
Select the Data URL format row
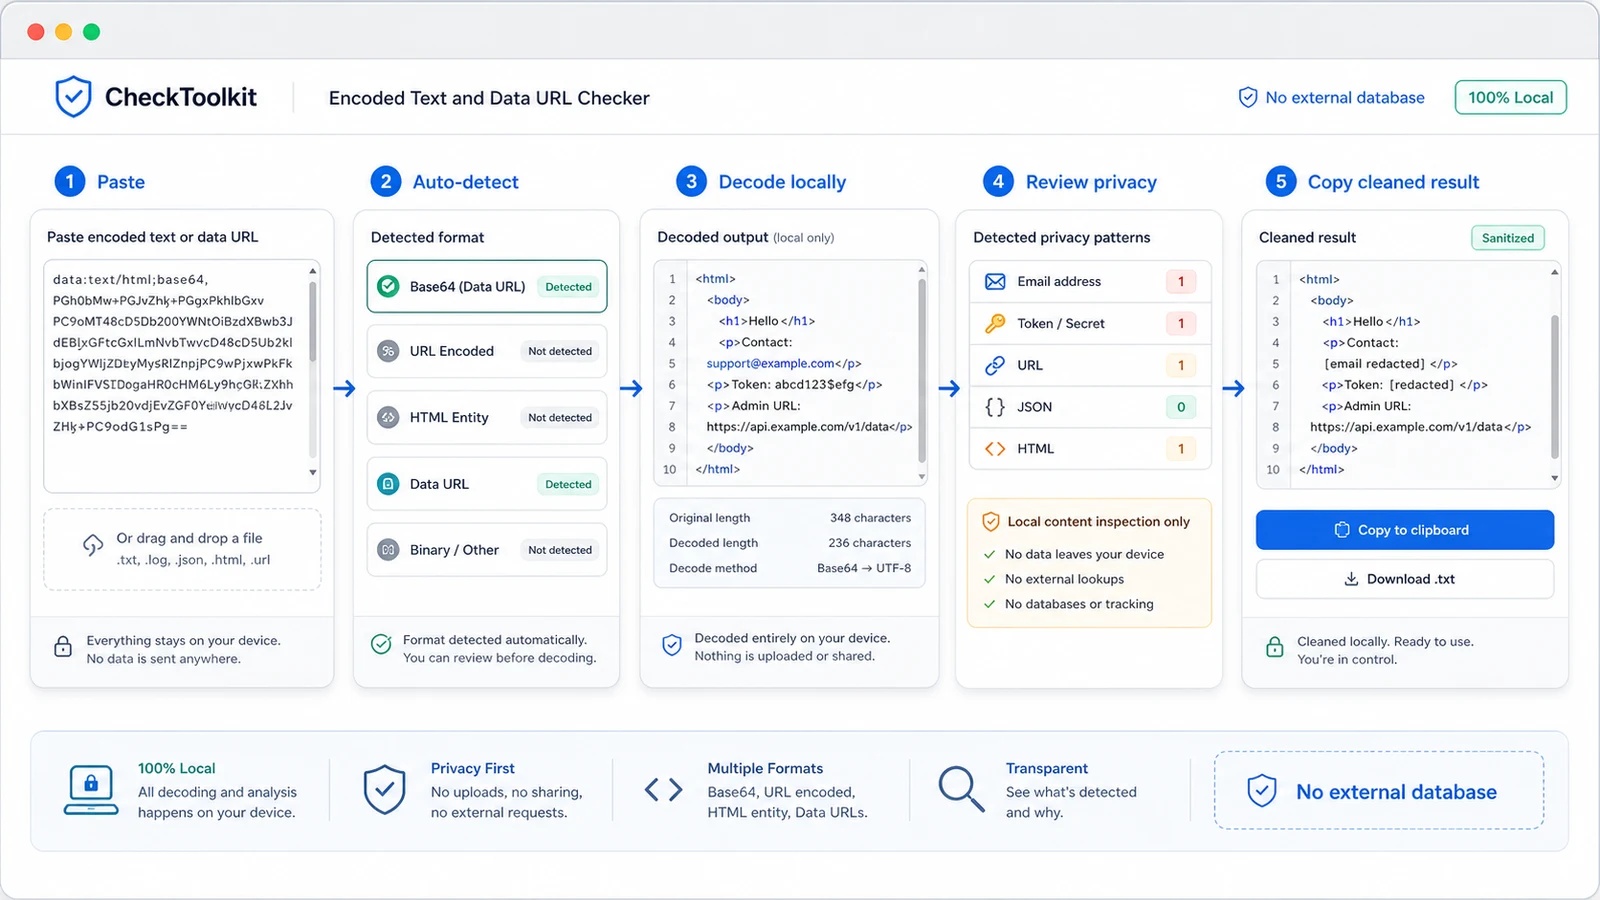click(487, 484)
